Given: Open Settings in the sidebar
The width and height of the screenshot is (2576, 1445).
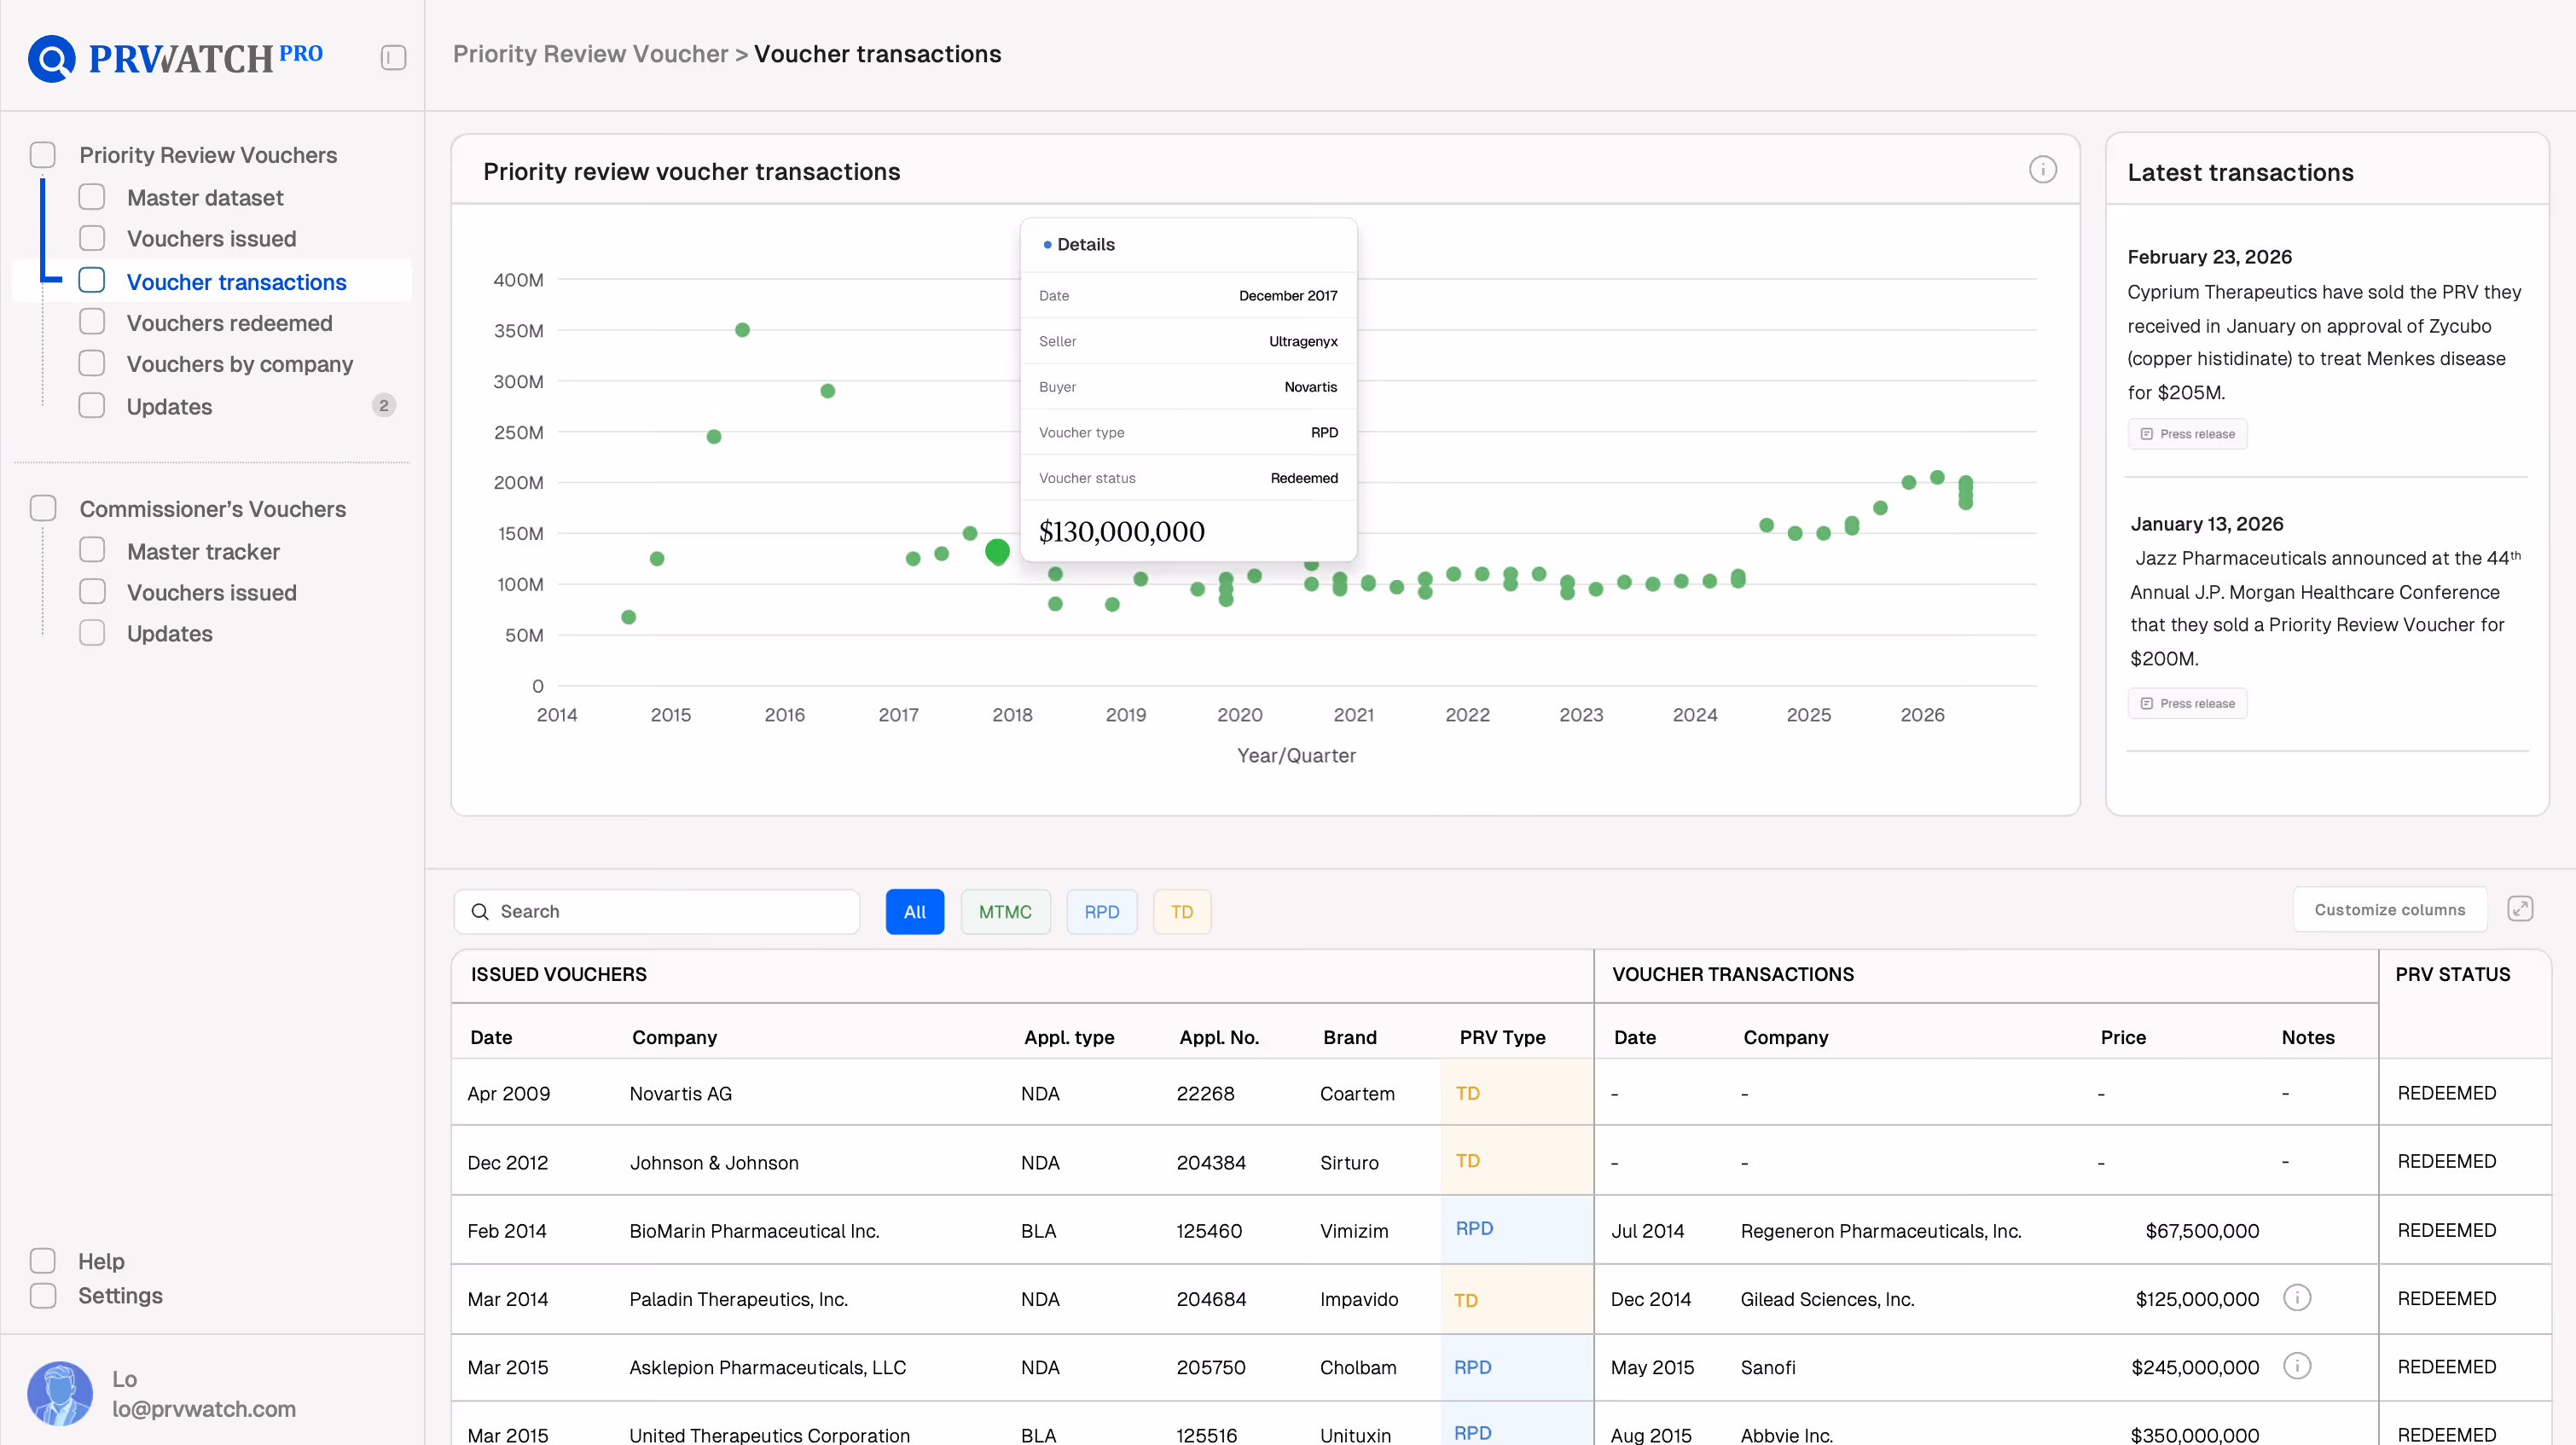Looking at the screenshot, I should pos(120,1295).
